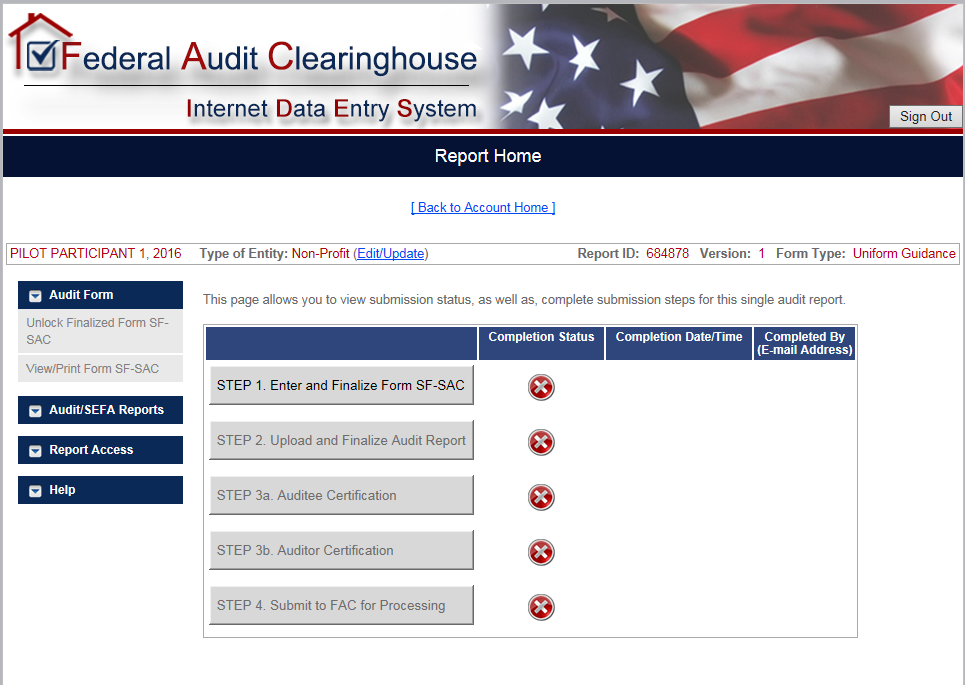This screenshot has height=685, width=965.
Task: Open the Report Access menu header
Action: pos(100,450)
